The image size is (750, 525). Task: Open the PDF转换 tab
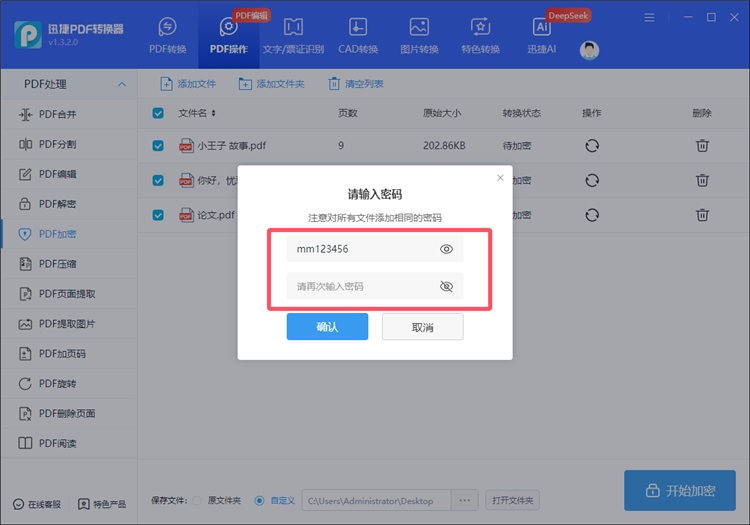click(x=167, y=35)
